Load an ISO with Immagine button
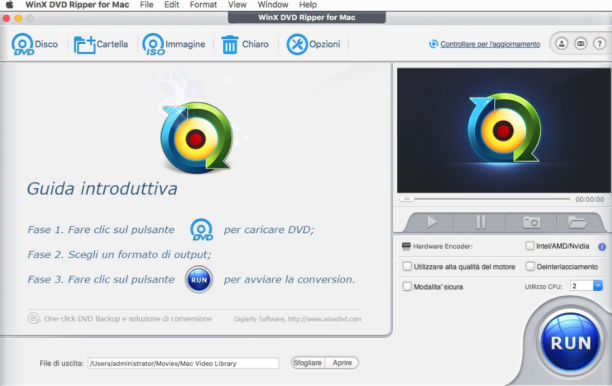The image size is (612, 386). (174, 44)
